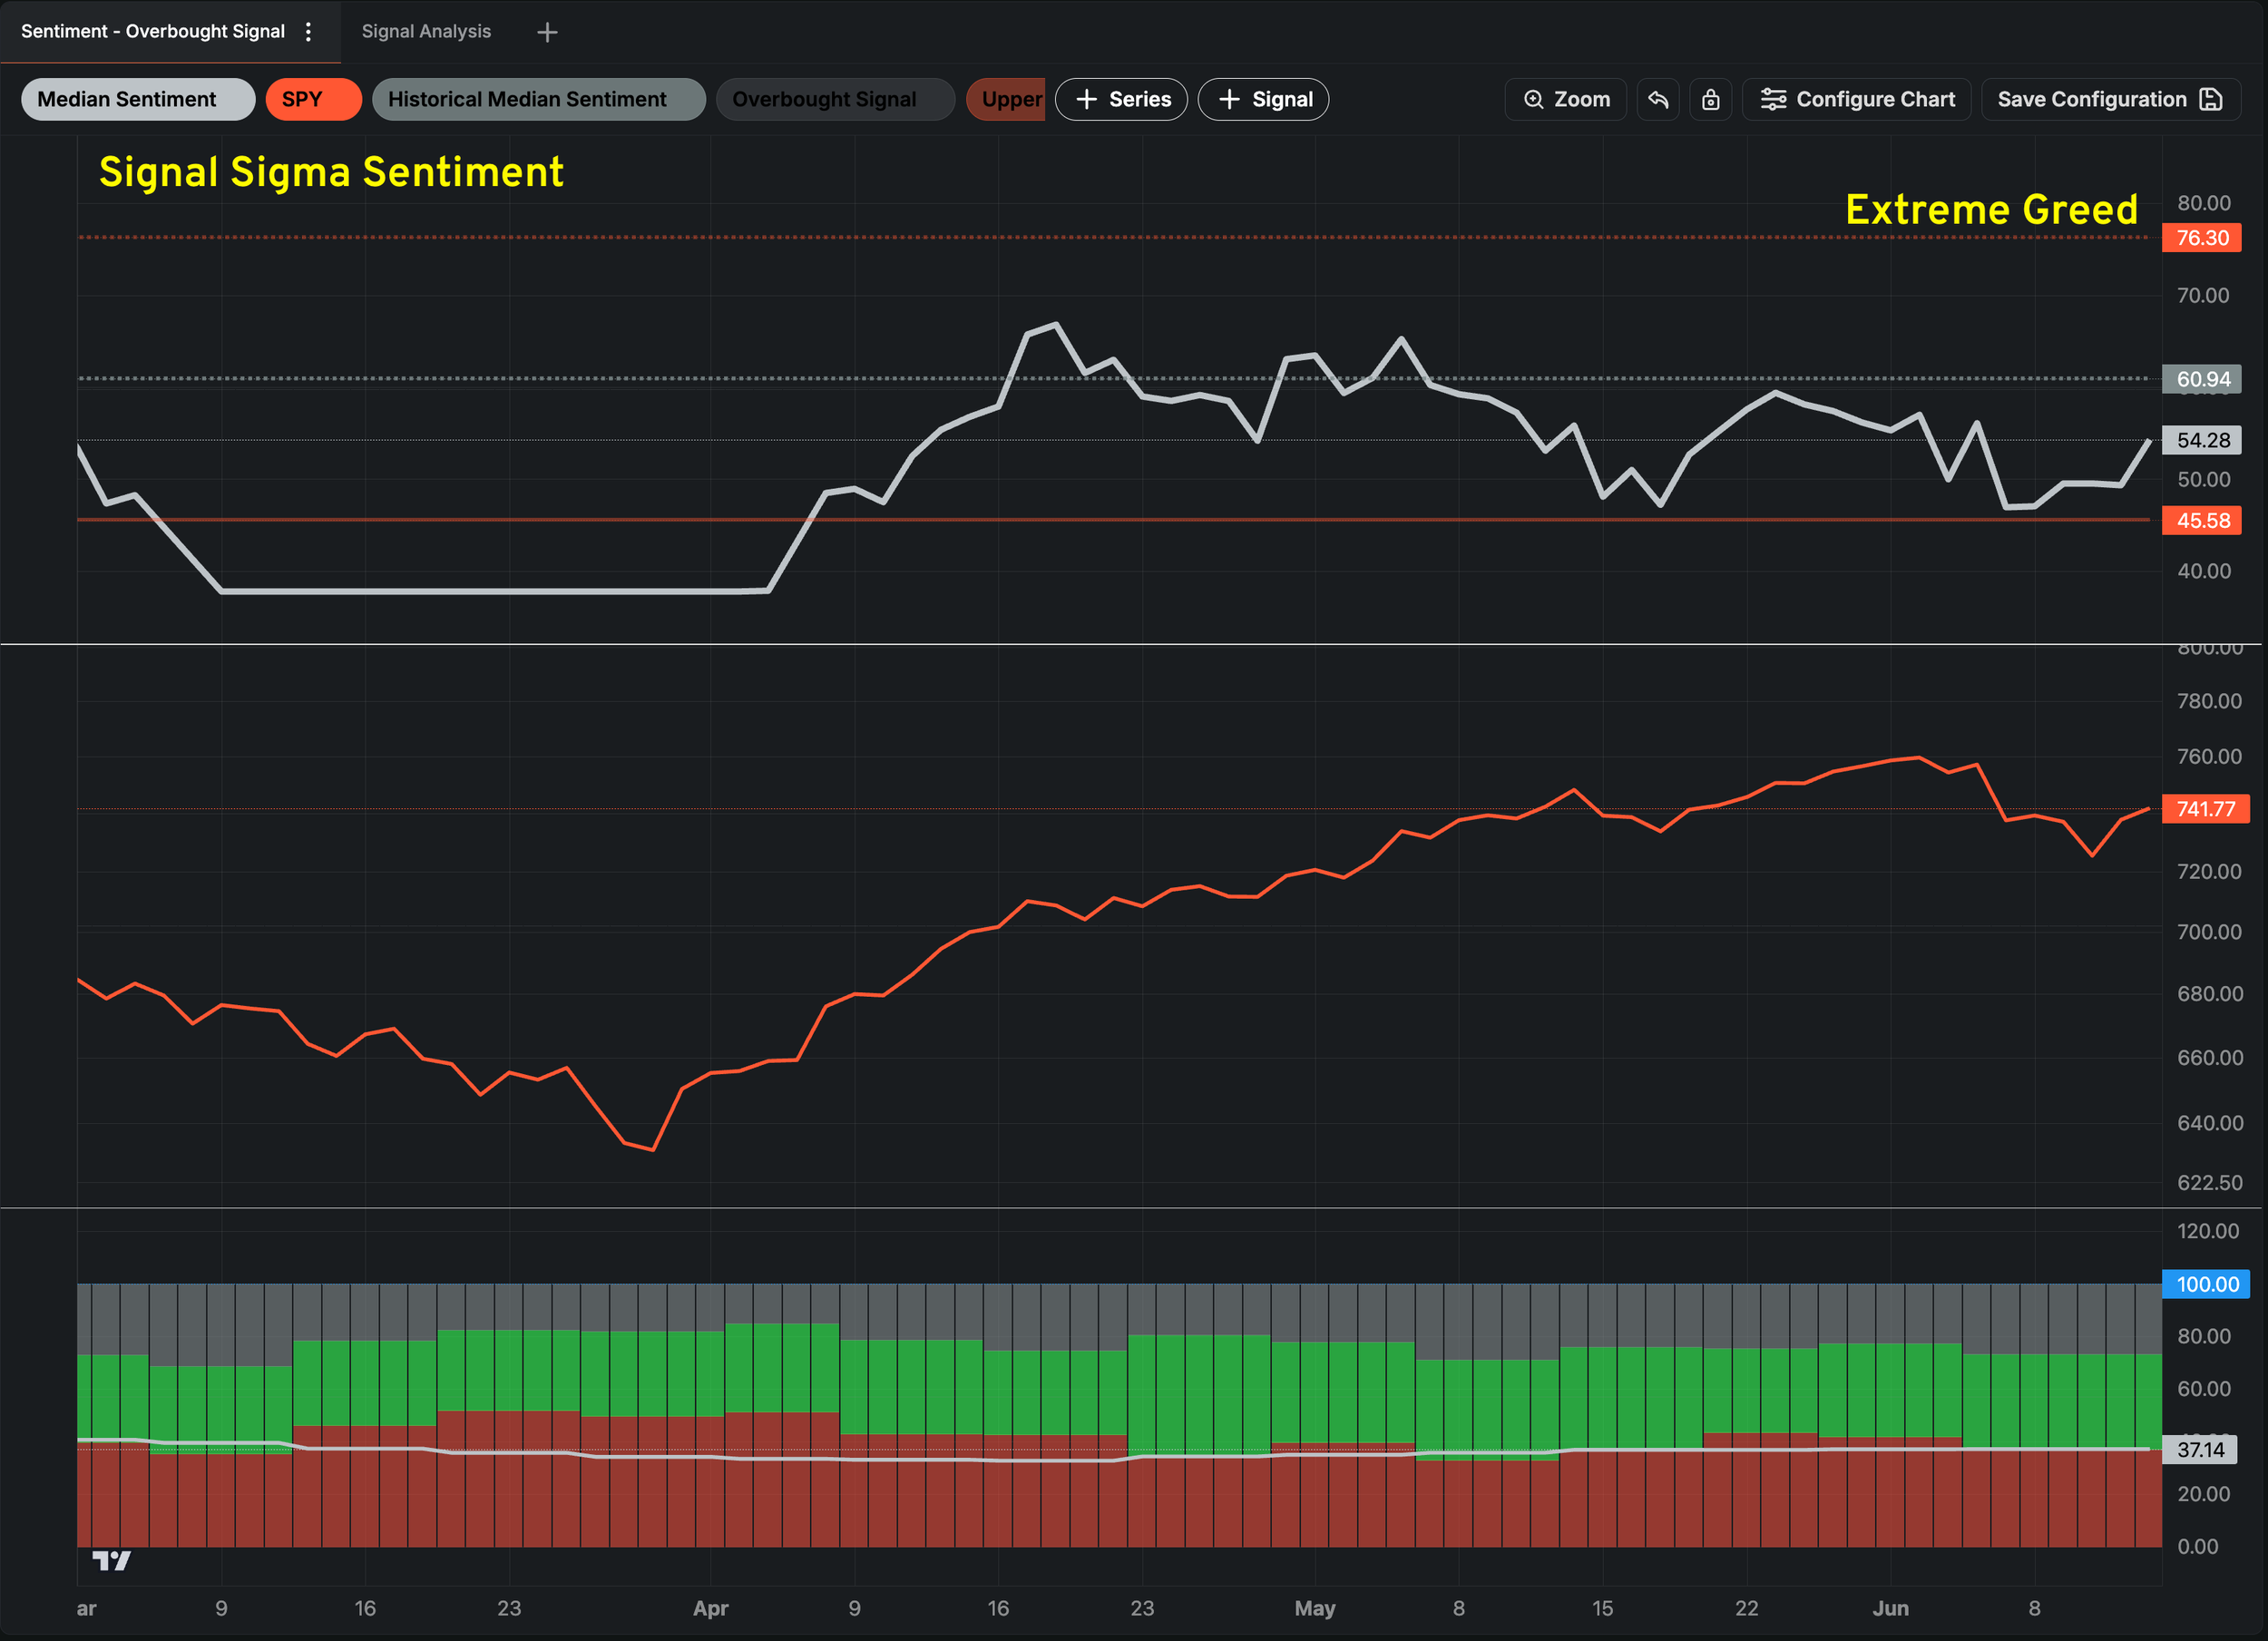Click the 50.00 sentiment axis tick

pos(2204,479)
